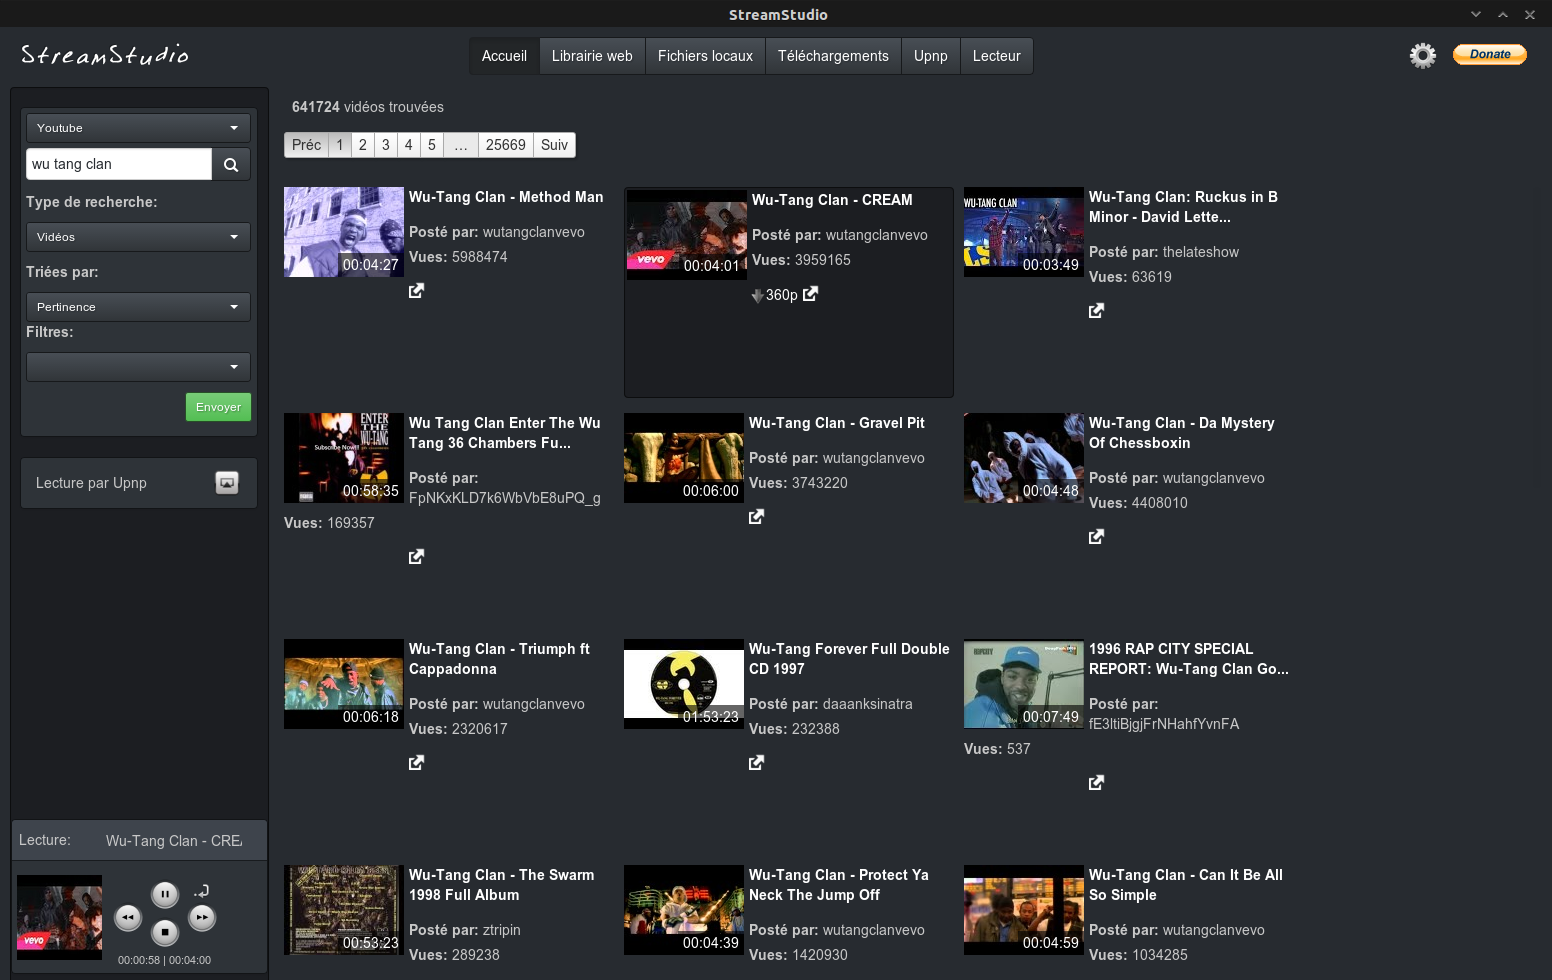Open 1996 RAP CITY SPECIAL external link icon

1097,783
